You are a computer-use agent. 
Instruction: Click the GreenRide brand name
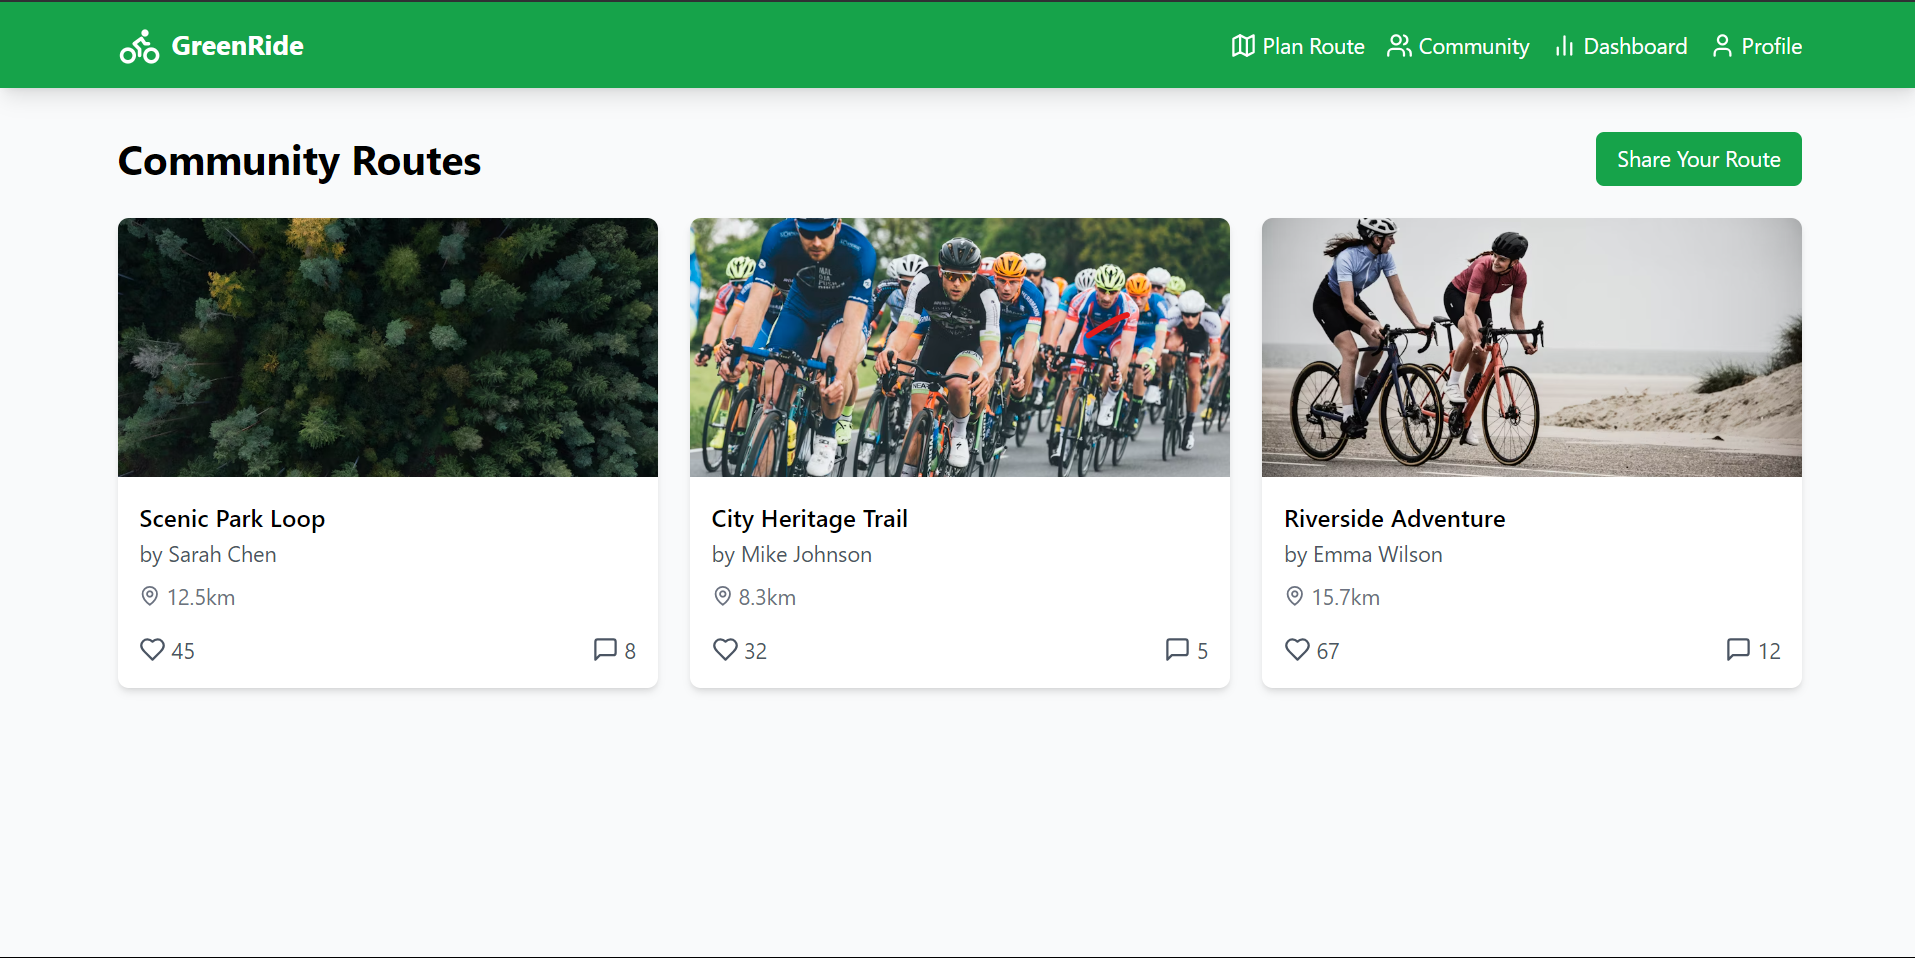(237, 46)
